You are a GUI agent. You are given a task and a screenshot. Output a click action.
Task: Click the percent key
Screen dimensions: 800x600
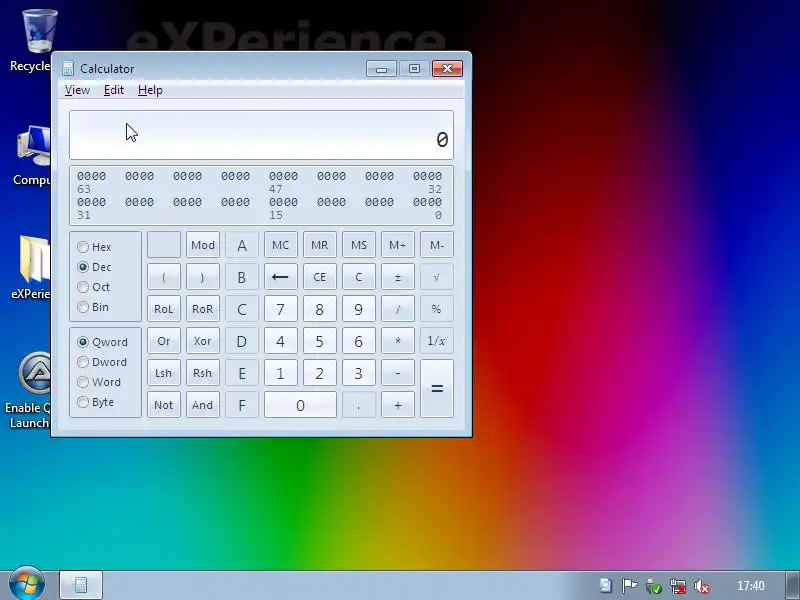(x=437, y=309)
